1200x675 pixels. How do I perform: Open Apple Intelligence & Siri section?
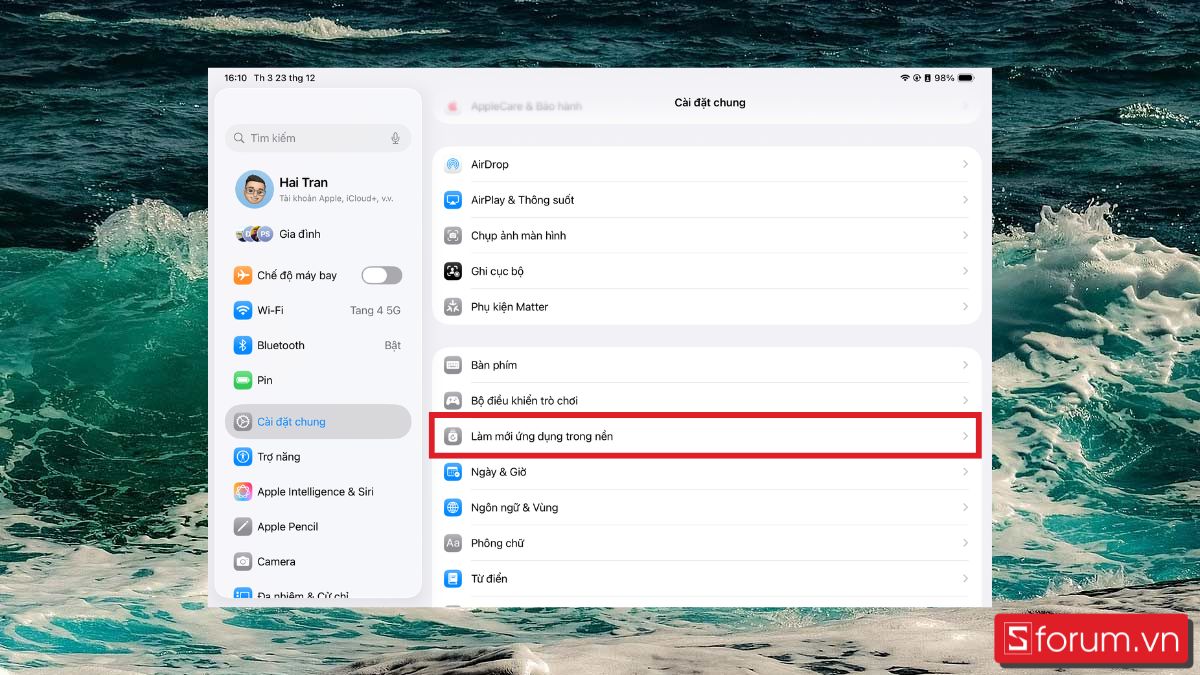click(x=318, y=492)
